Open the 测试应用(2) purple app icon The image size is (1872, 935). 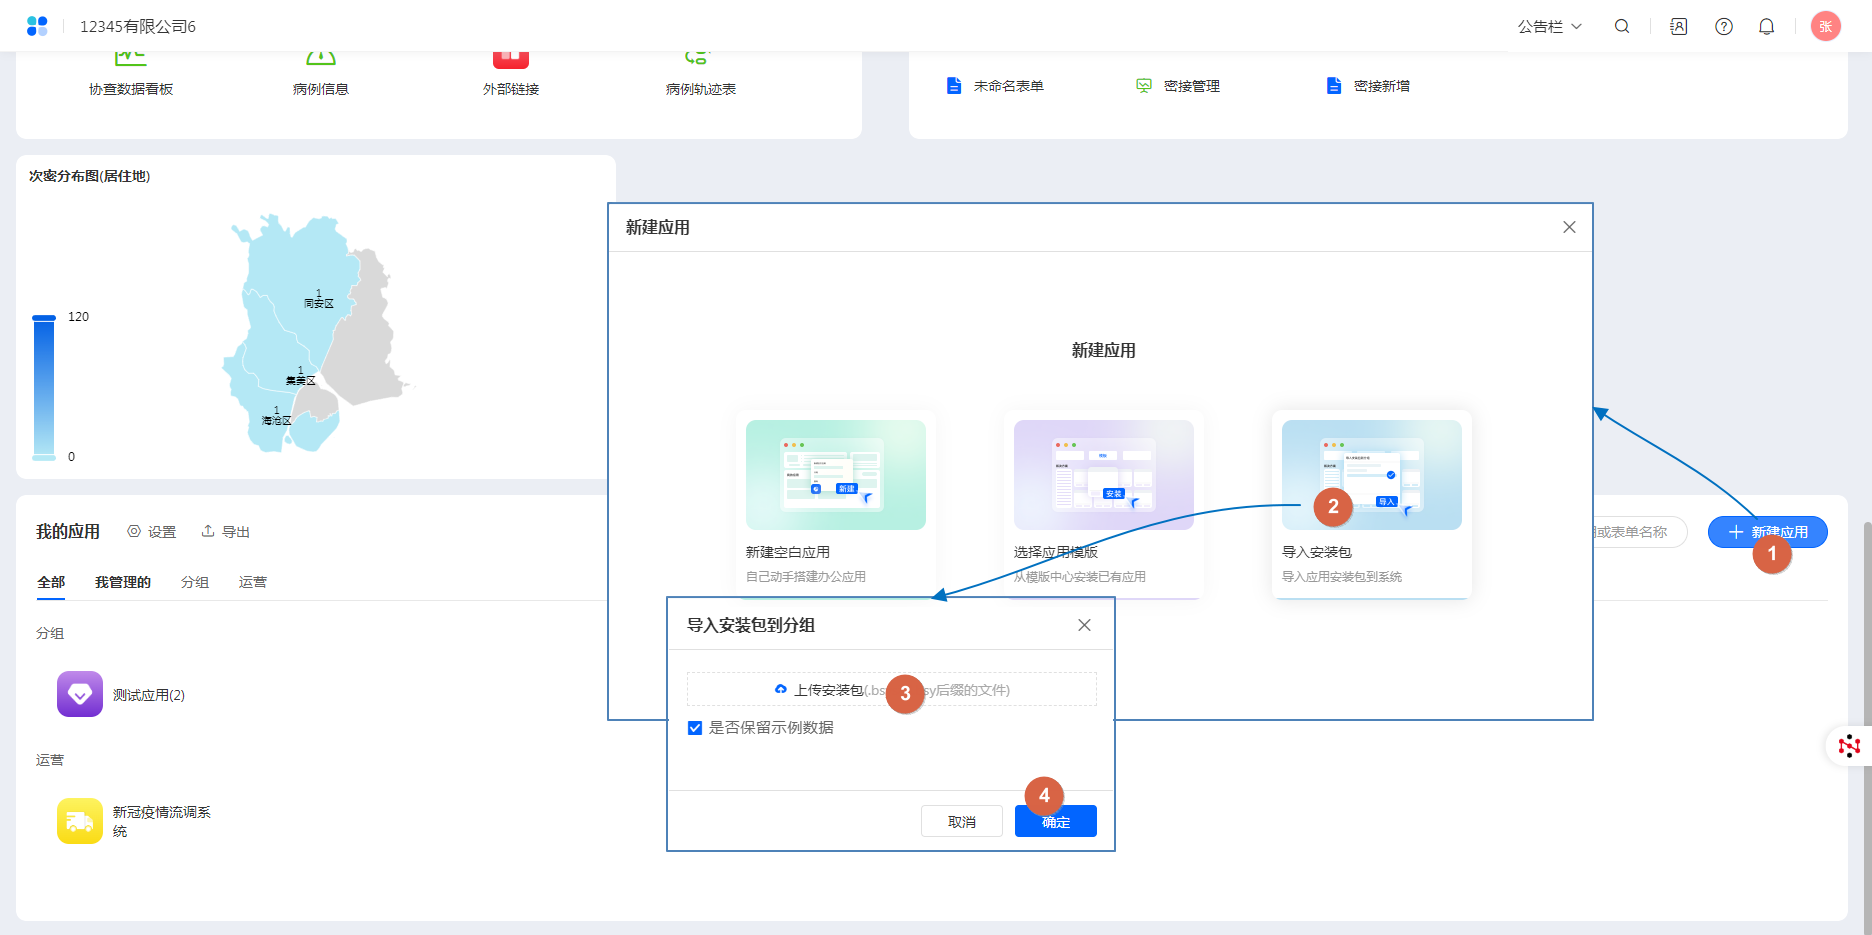pyautogui.click(x=80, y=694)
